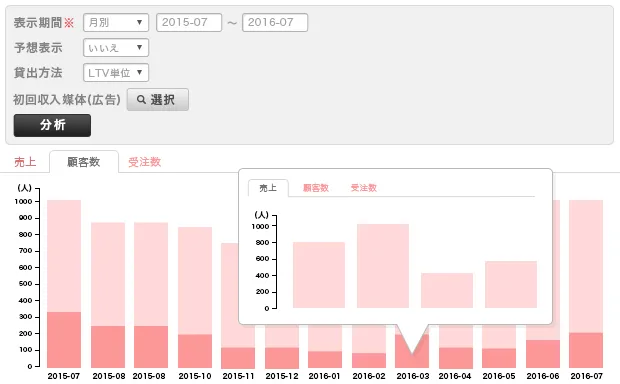Screen dimensions: 620x384
Task: Click the 2015-07 start date field
Action: point(189,23)
